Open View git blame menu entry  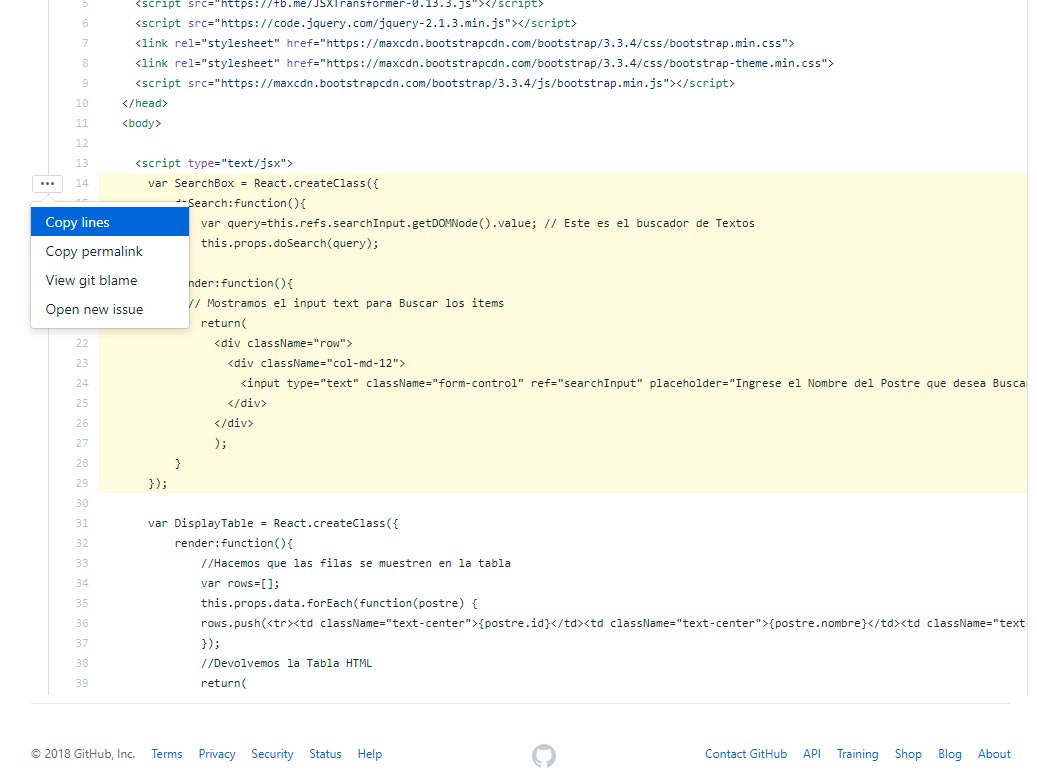coord(110,281)
